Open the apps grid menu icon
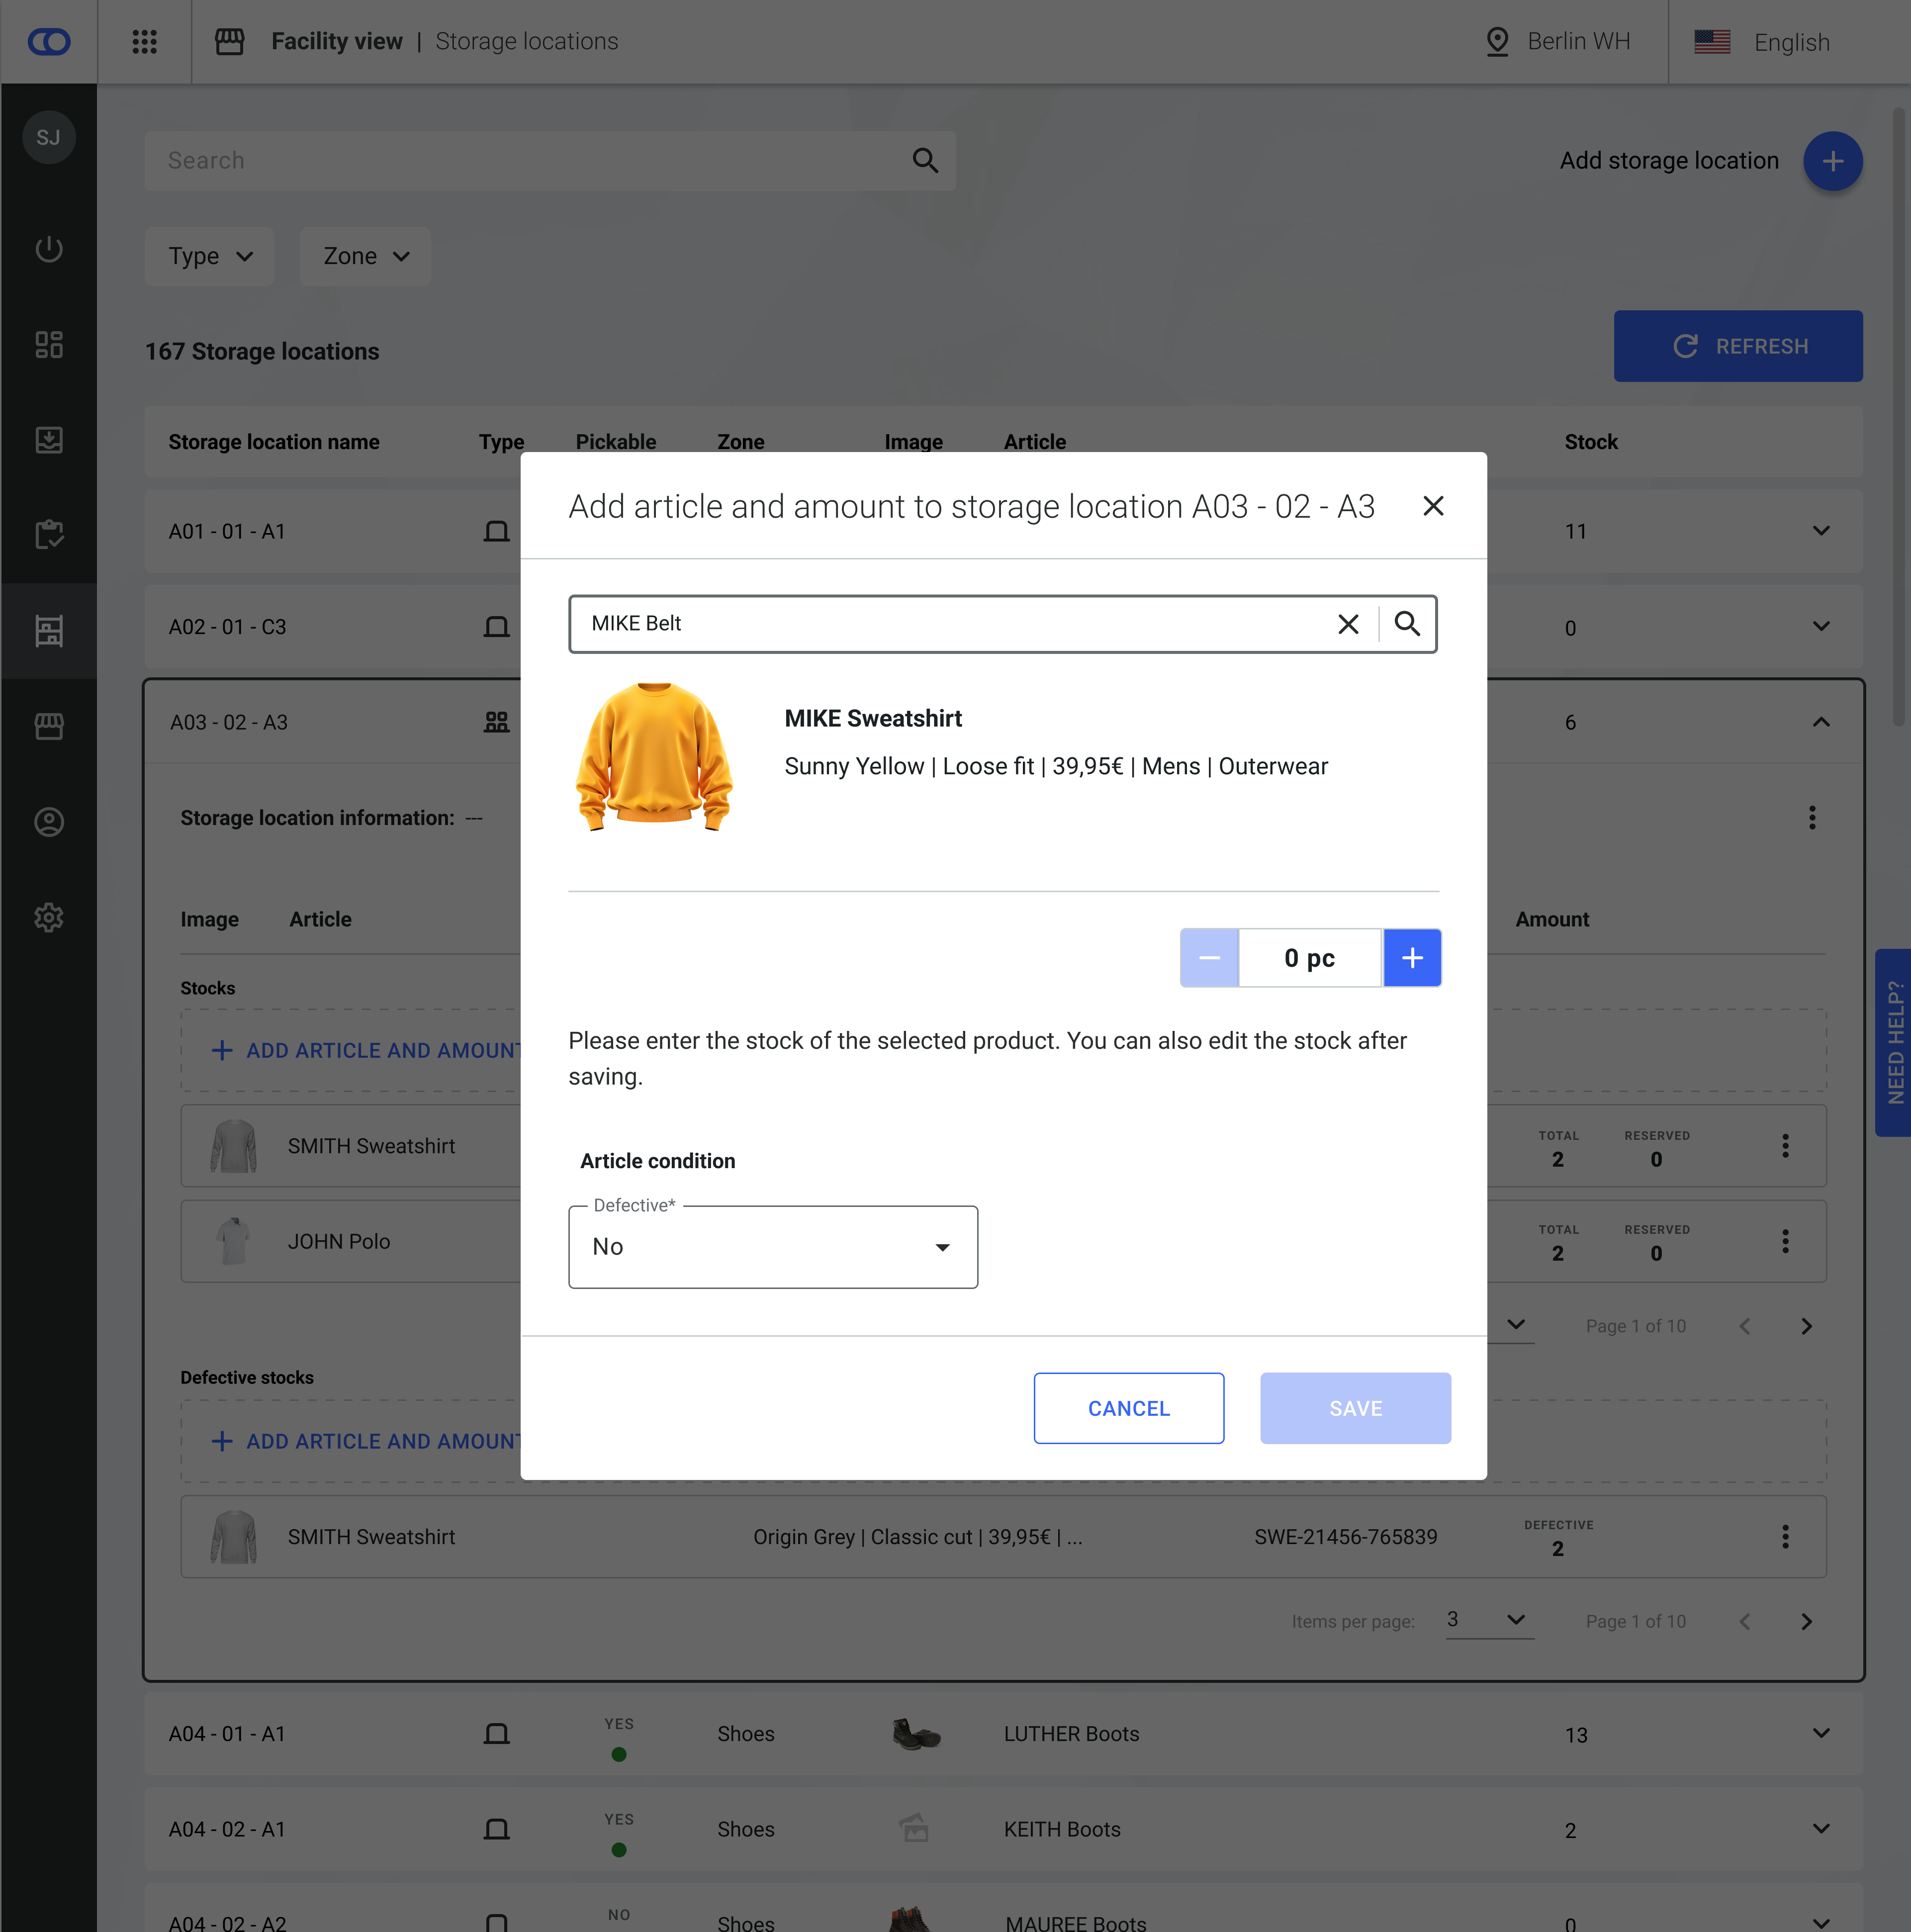 (x=145, y=42)
